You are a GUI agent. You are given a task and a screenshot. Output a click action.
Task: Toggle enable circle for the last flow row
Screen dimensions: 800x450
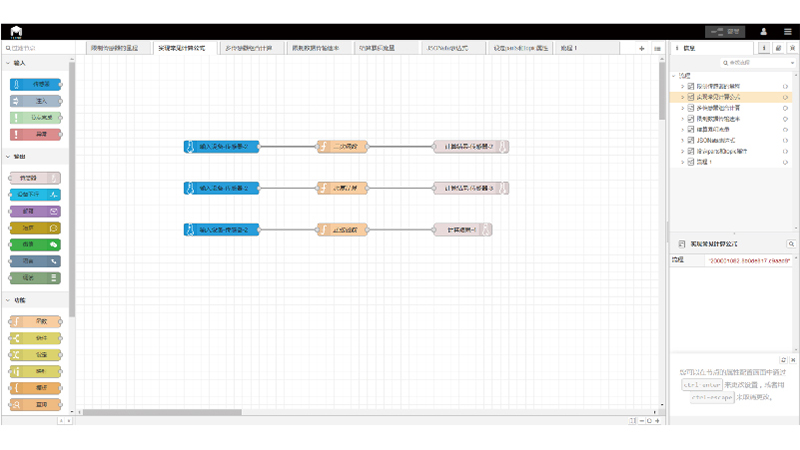click(785, 162)
